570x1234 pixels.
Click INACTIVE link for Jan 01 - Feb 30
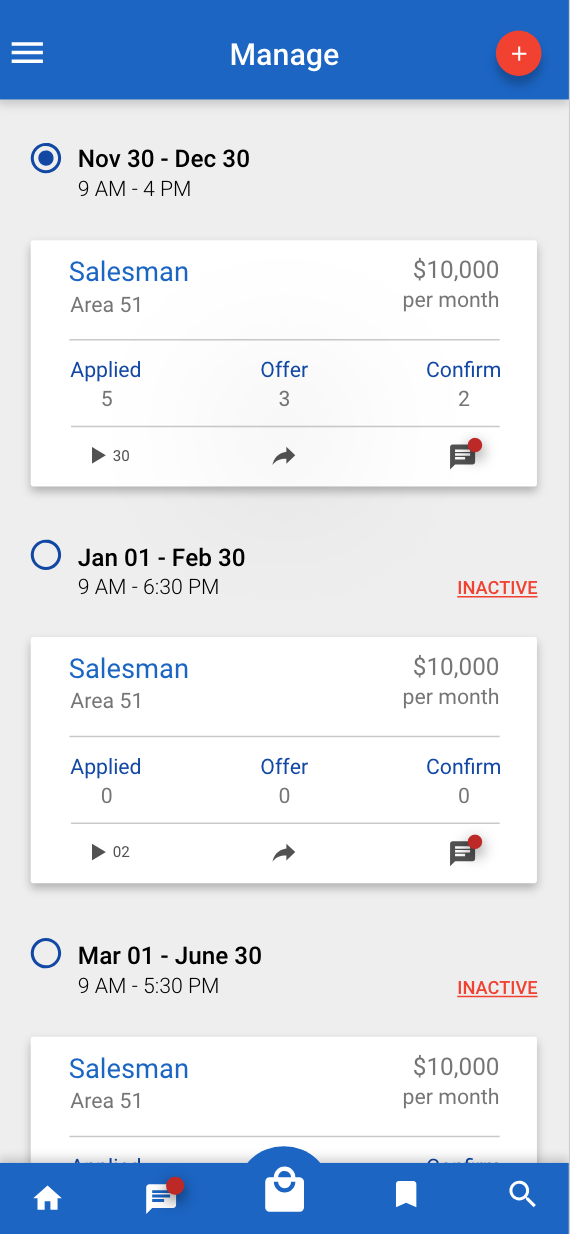[x=497, y=588]
